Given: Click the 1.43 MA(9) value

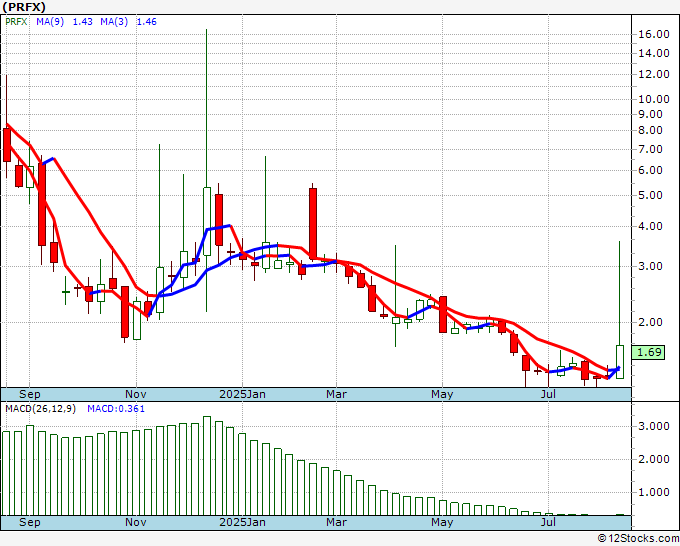Looking at the screenshot, I should point(82,22).
